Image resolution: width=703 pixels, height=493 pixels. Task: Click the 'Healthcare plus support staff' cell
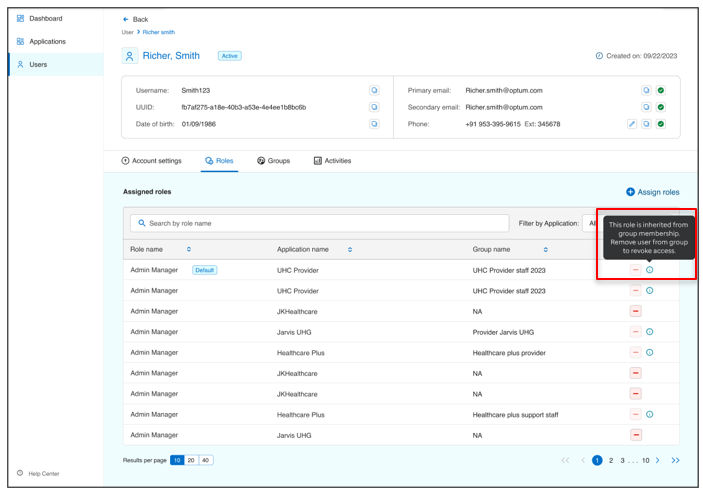[515, 415]
